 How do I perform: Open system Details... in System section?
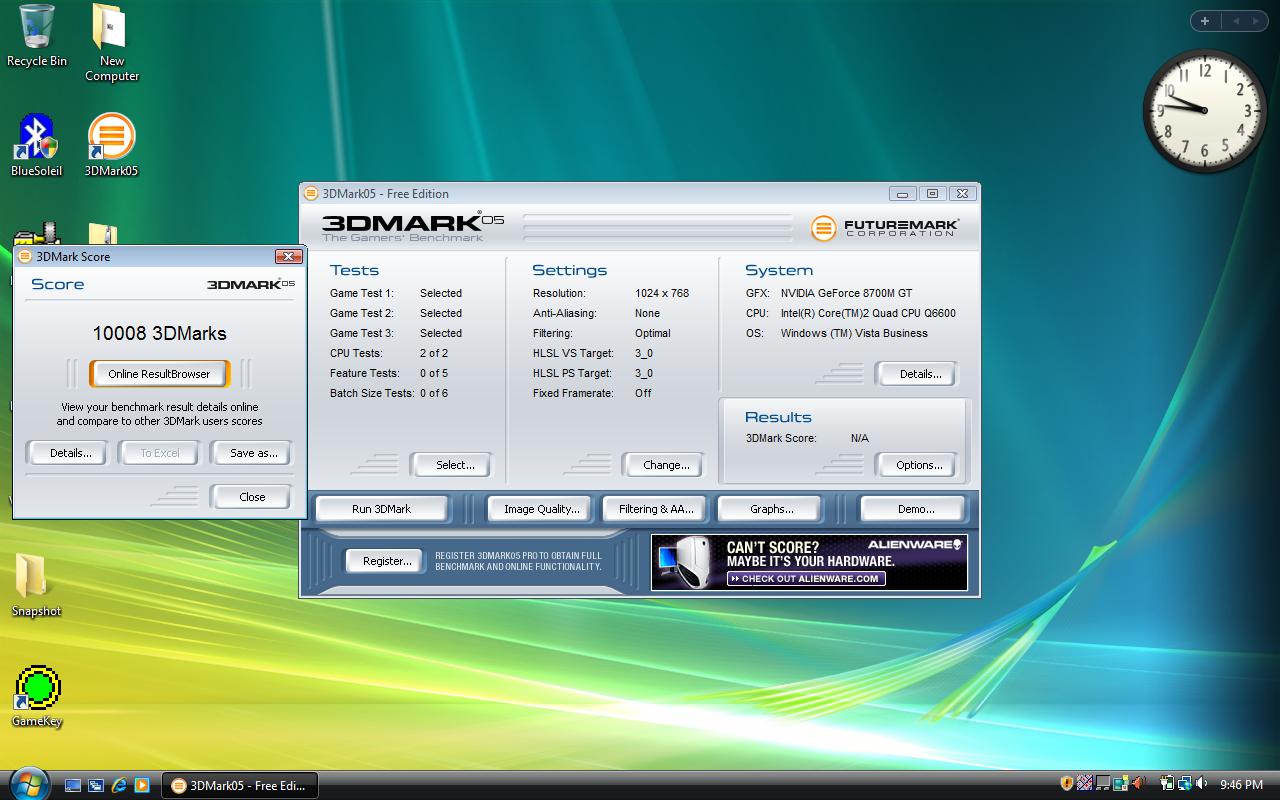[x=920, y=374]
